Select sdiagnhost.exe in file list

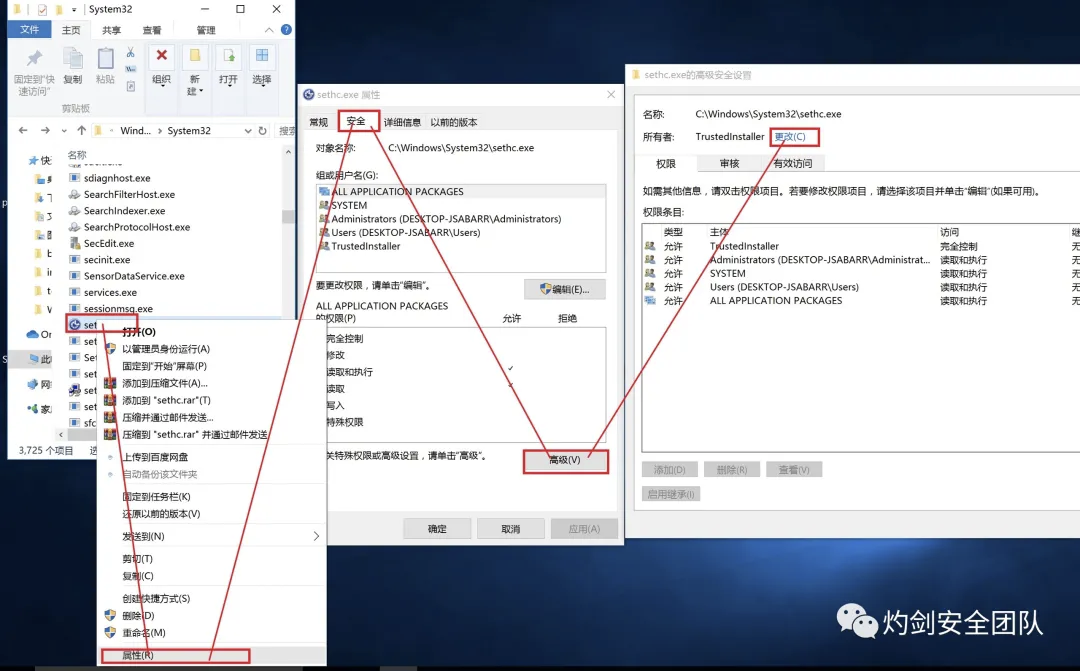(x=117, y=178)
